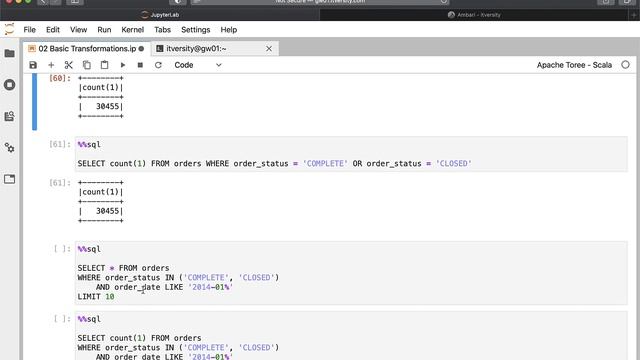Image resolution: width=640 pixels, height=360 pixels.
Task: Open the View menu
Action: tap(78, 30)
